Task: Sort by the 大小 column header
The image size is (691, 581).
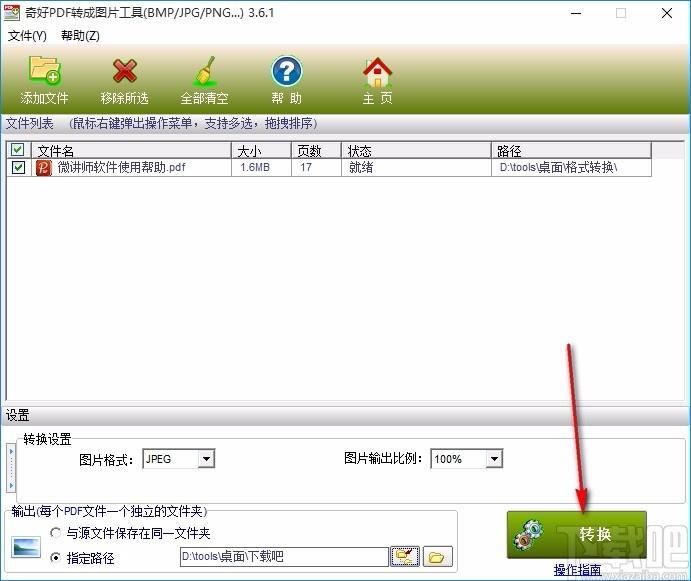Action: tap(261, 151)
